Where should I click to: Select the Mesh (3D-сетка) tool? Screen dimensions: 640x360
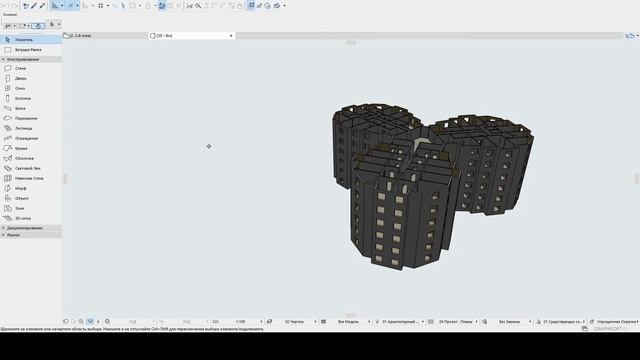pos(31,218)
